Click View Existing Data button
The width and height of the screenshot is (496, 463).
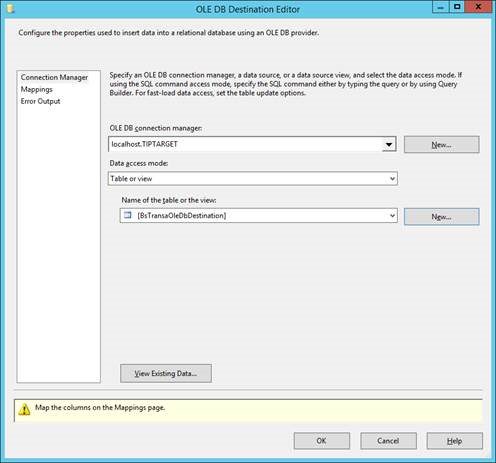(x=166, y=373)
